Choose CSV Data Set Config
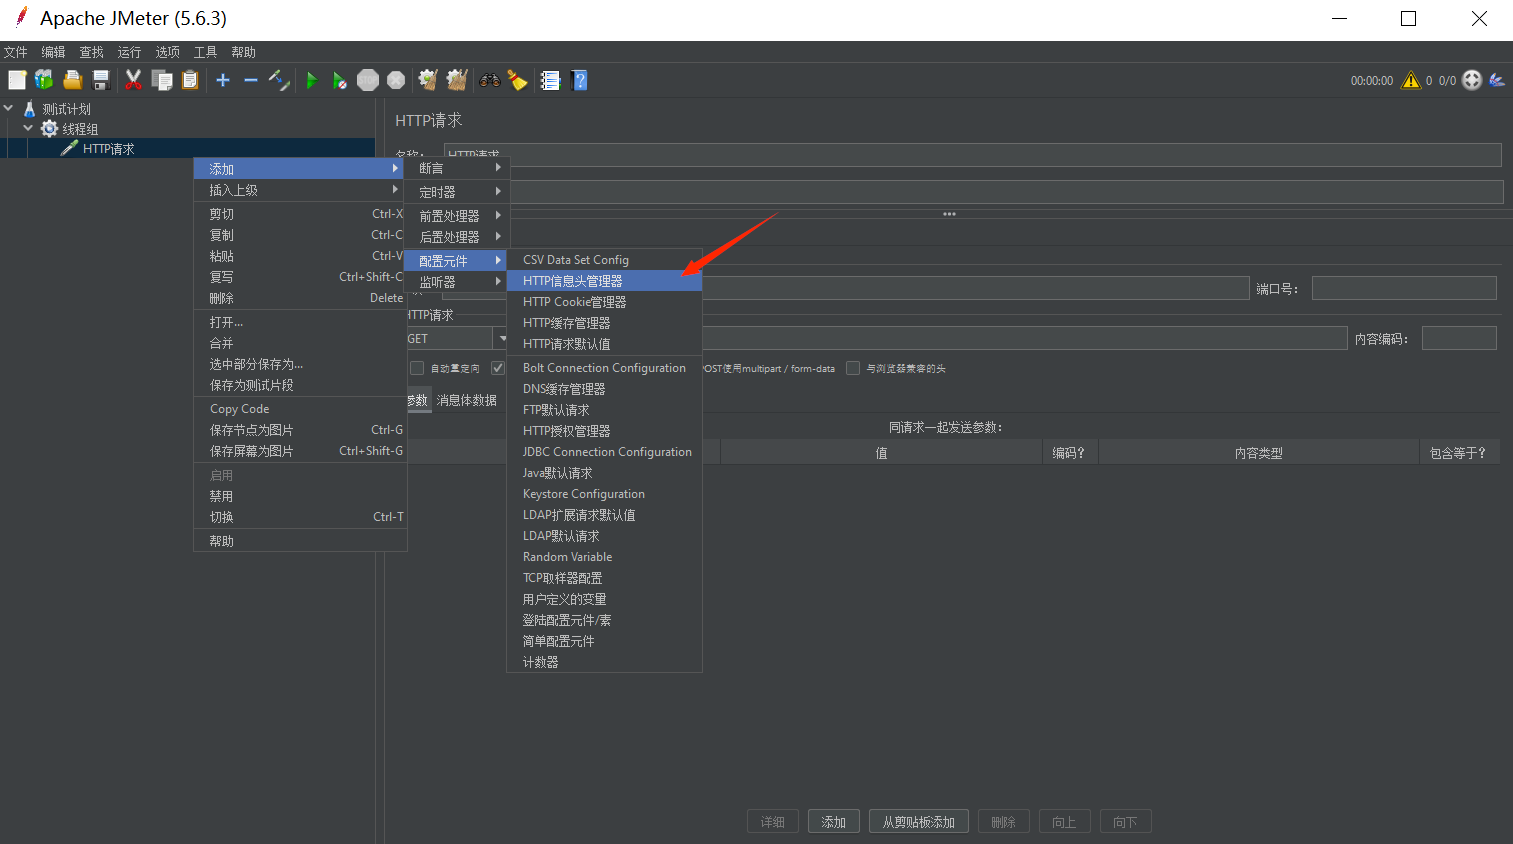This screenshot has width=1513, height=844. 604,260
